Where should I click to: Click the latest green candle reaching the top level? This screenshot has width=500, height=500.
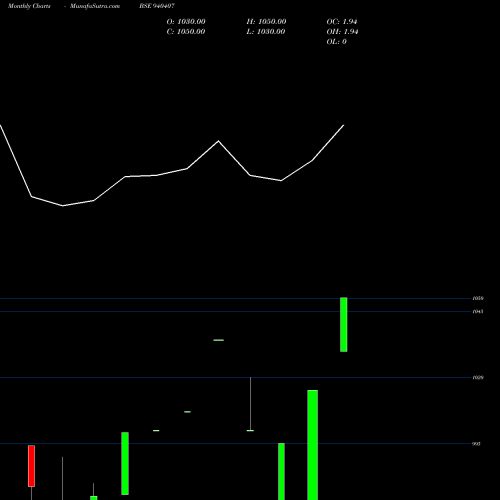click(344, 325)
